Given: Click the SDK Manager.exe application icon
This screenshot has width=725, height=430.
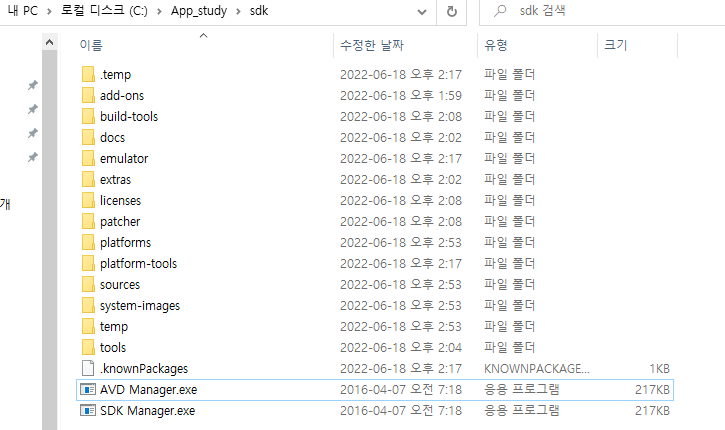Looking at the screenshot, I should click(x=88, y=411).
